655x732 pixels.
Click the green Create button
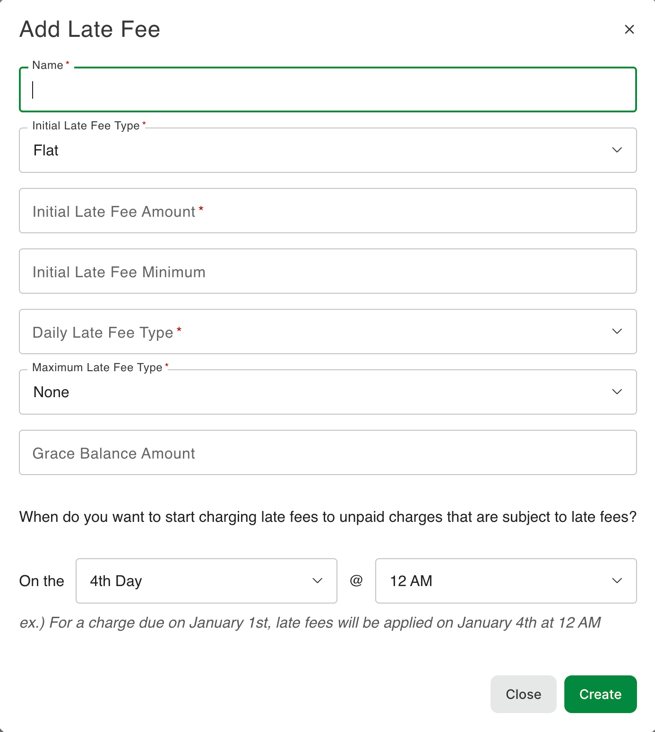click(x=600, y=694)
